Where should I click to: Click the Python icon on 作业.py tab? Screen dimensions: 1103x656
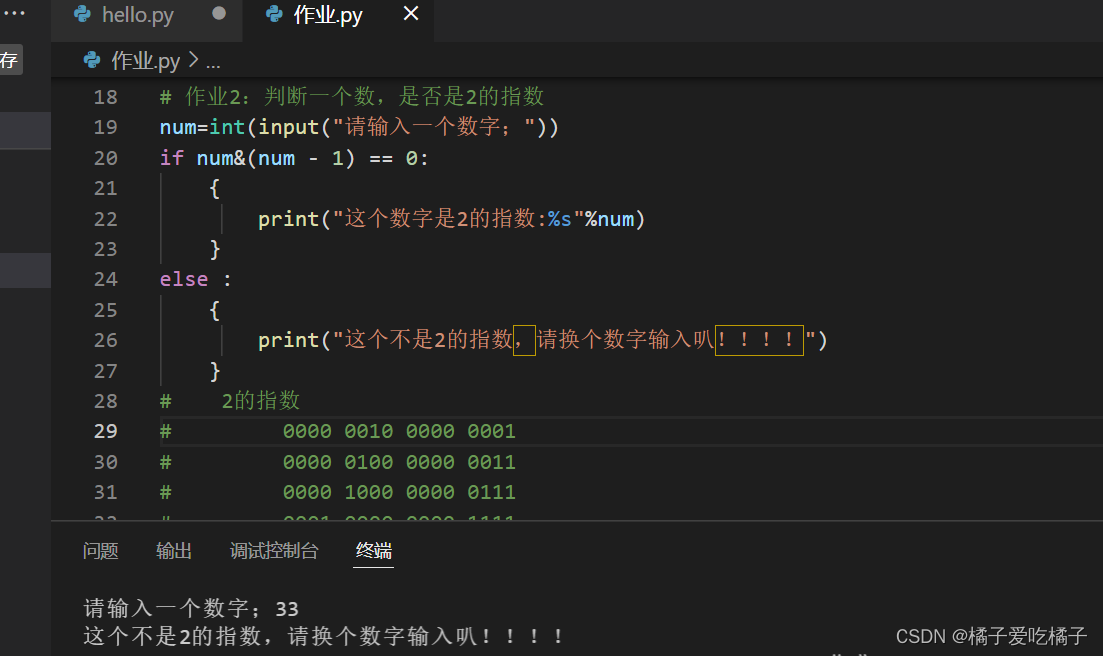[274, 14]
